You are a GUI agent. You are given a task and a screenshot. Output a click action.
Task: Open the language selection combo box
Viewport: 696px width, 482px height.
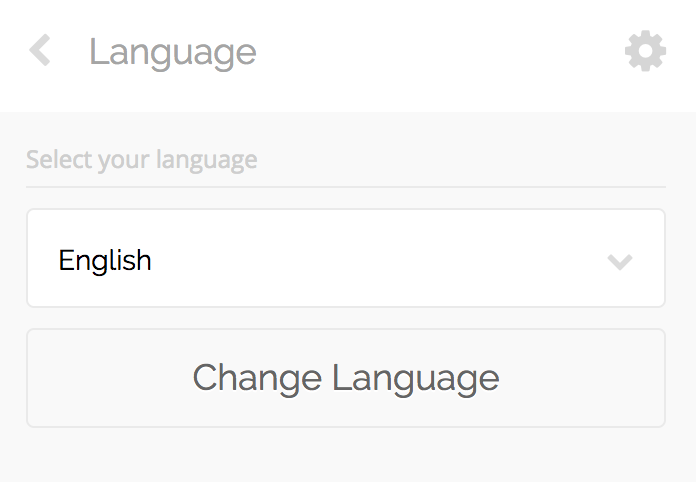[x=346, y=258]
